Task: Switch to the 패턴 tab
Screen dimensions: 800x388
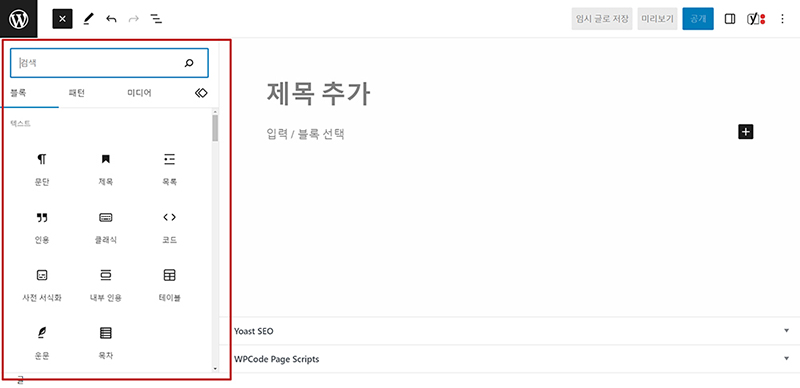Action: pos(77,93)
